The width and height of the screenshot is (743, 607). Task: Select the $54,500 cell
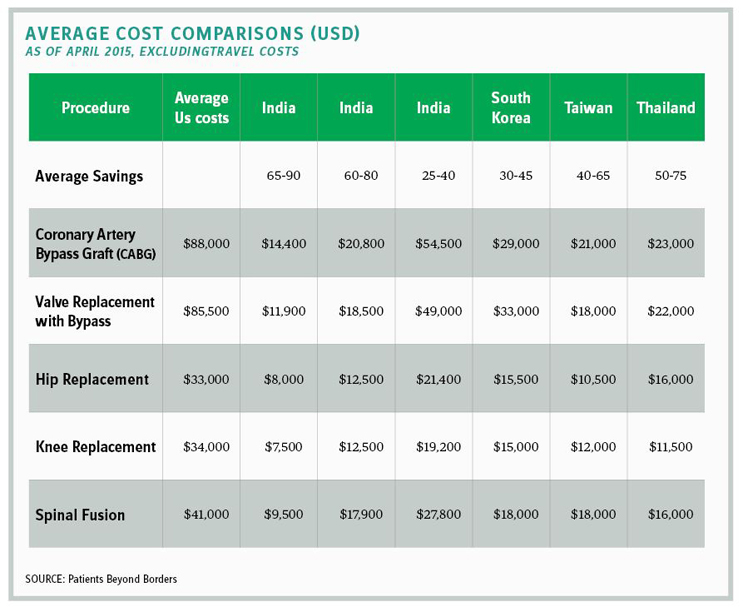(x=433, y=244)
